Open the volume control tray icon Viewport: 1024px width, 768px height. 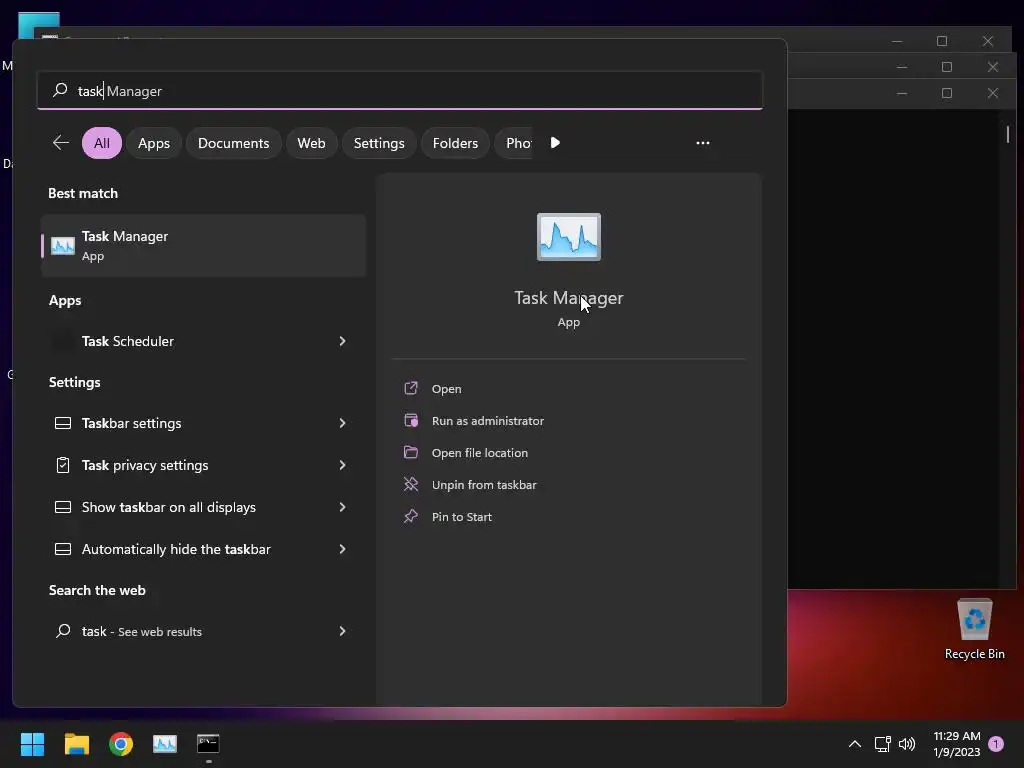pos(907,744)
